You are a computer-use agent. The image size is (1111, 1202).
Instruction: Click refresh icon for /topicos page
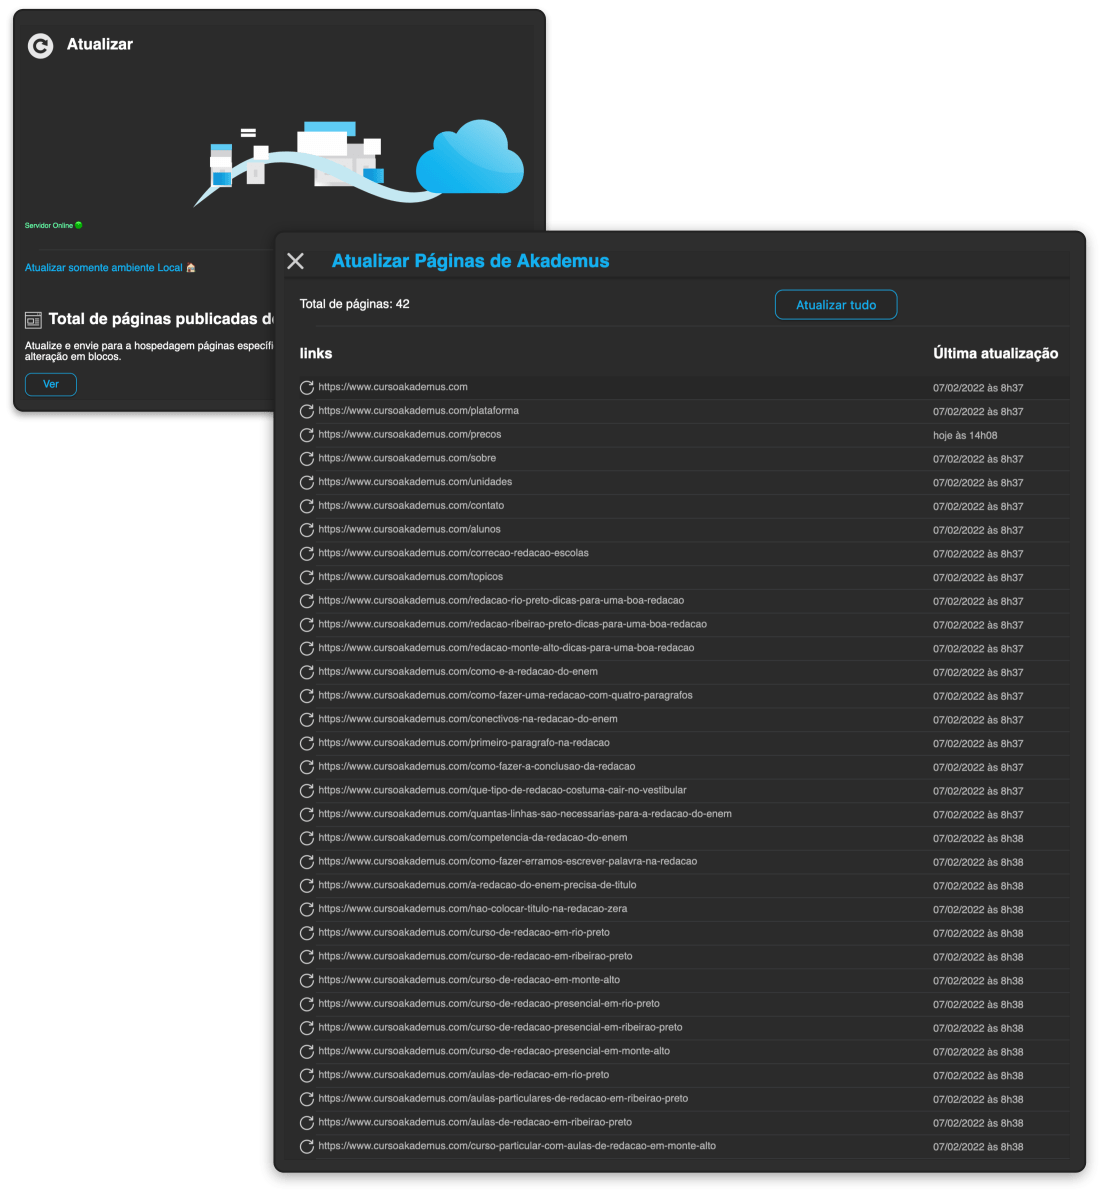pos(307,577)
